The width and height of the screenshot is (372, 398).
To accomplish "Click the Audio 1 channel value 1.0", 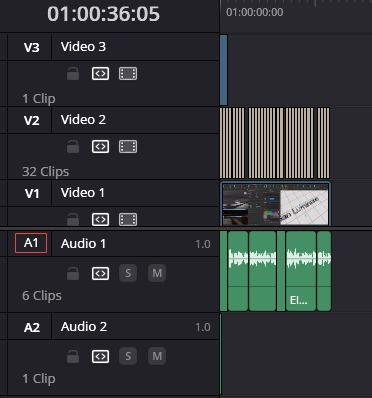I will [x=203, y=244].
